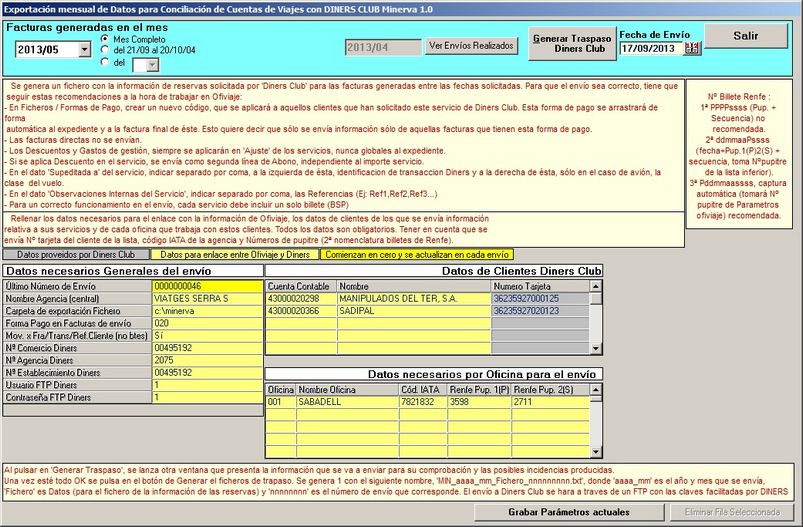Click the 'Salir' button
Viewport: 803px width, 527px height.
[746, 36]
